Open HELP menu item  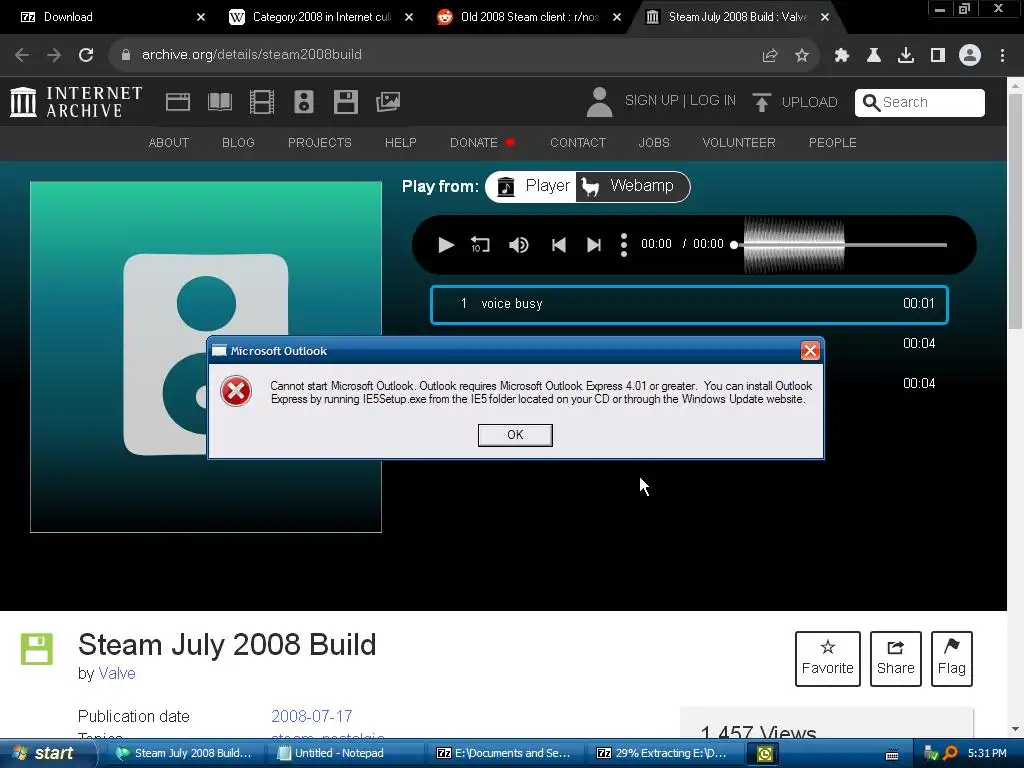[400, 142]
